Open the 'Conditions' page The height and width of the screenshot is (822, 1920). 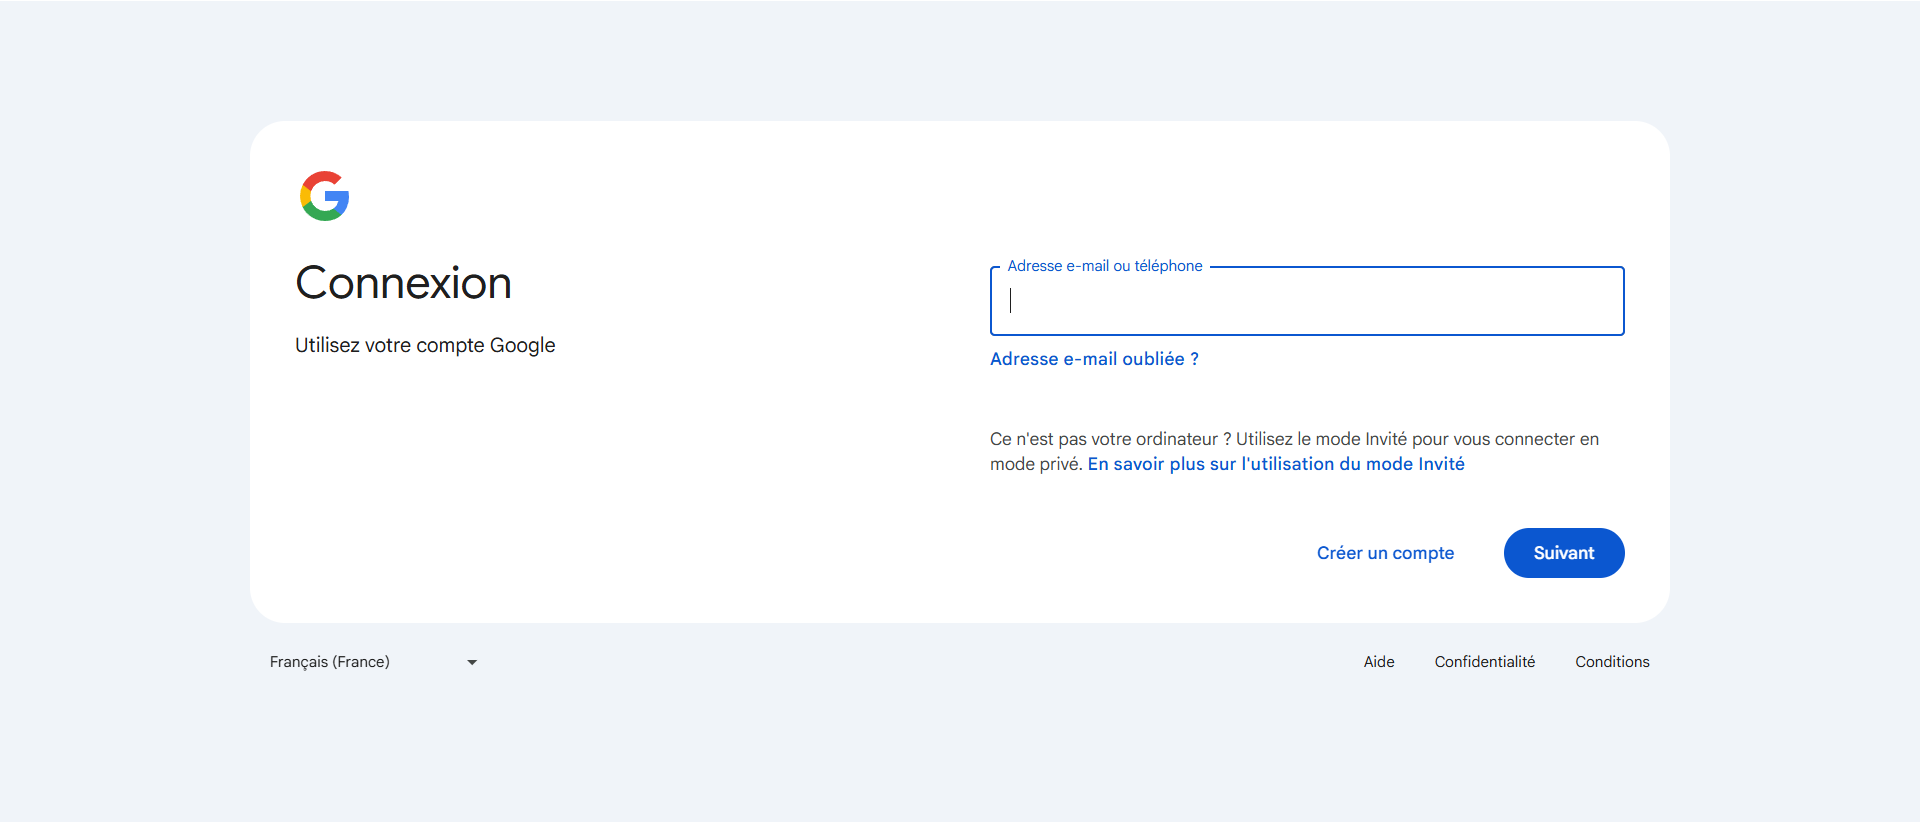[1612, 661]
